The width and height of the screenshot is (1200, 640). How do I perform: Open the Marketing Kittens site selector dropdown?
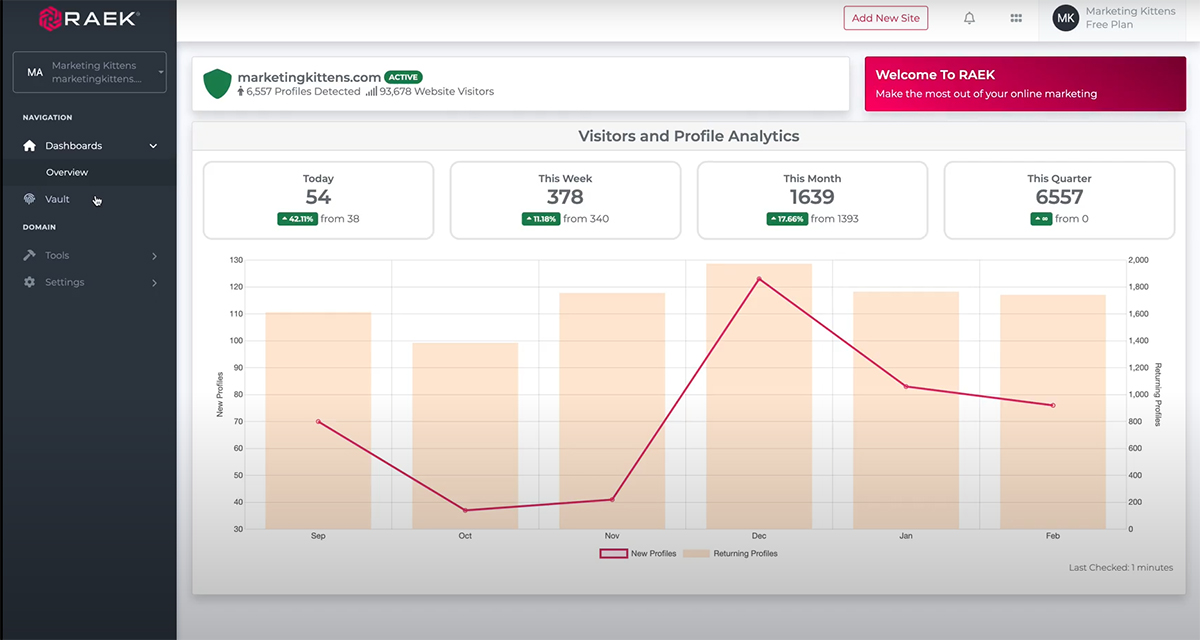pyautogui.click(x=89, y=72)
